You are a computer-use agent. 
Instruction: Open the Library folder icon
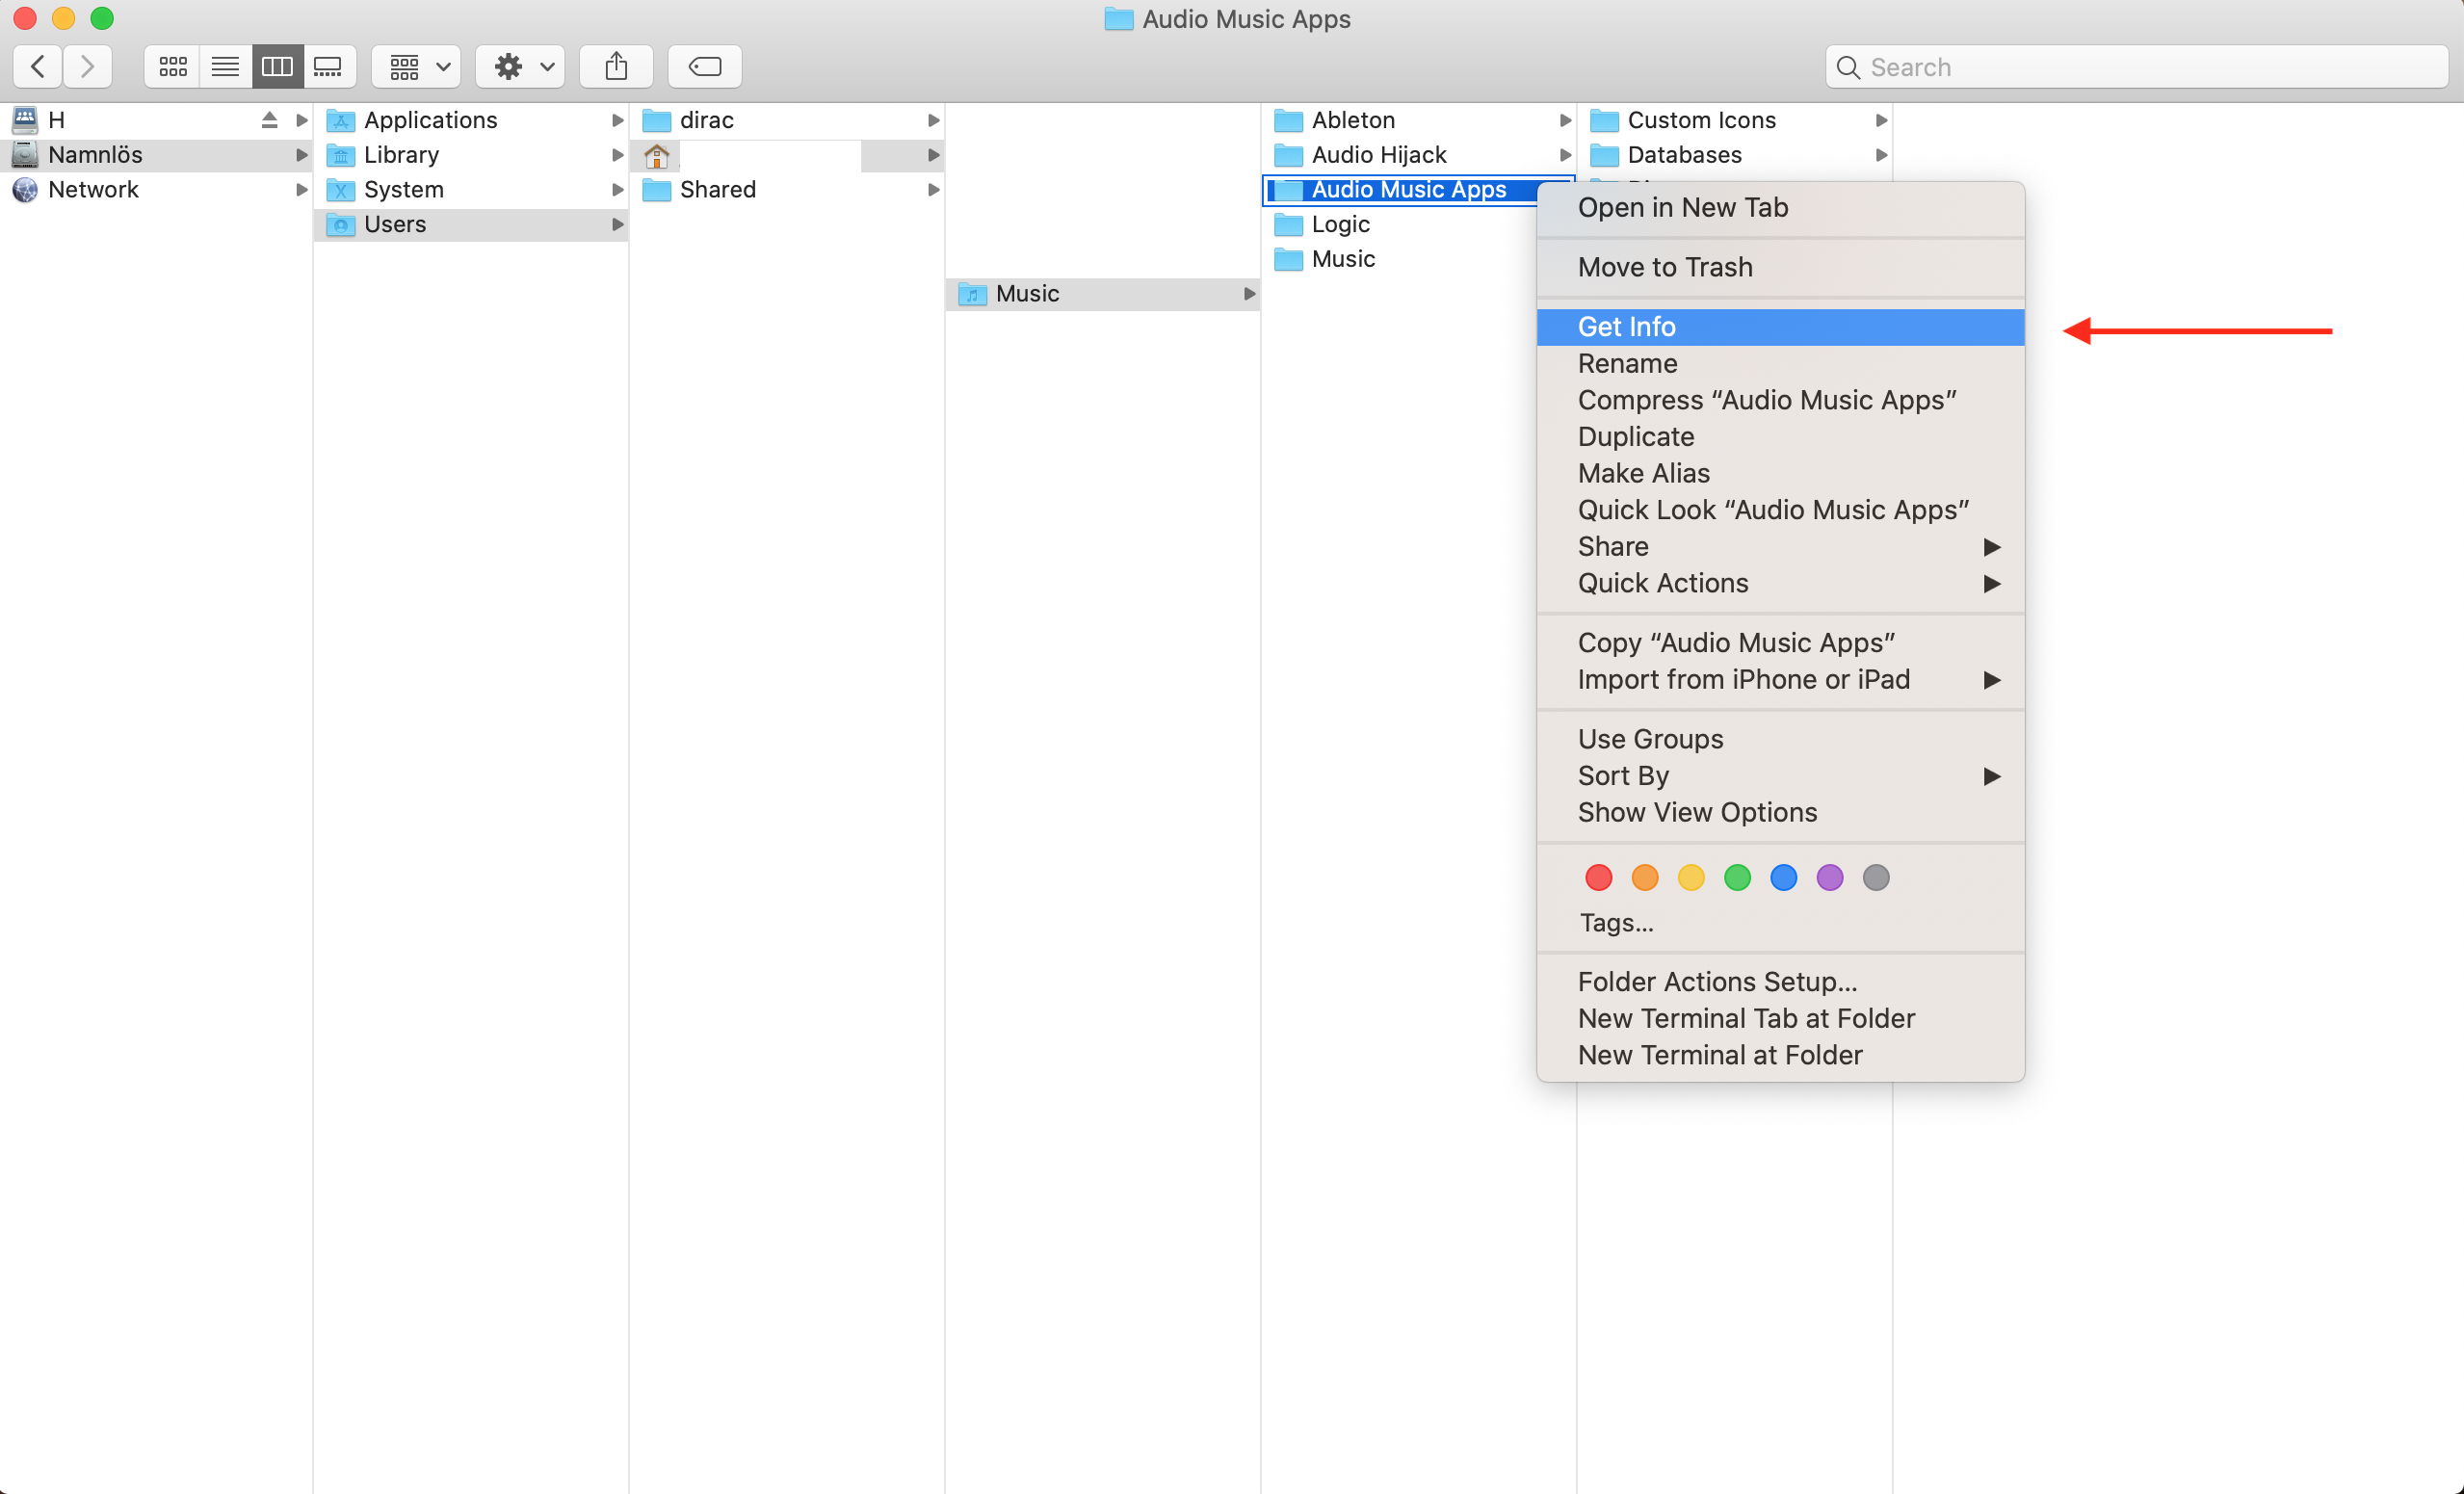[x=341, y=156]
